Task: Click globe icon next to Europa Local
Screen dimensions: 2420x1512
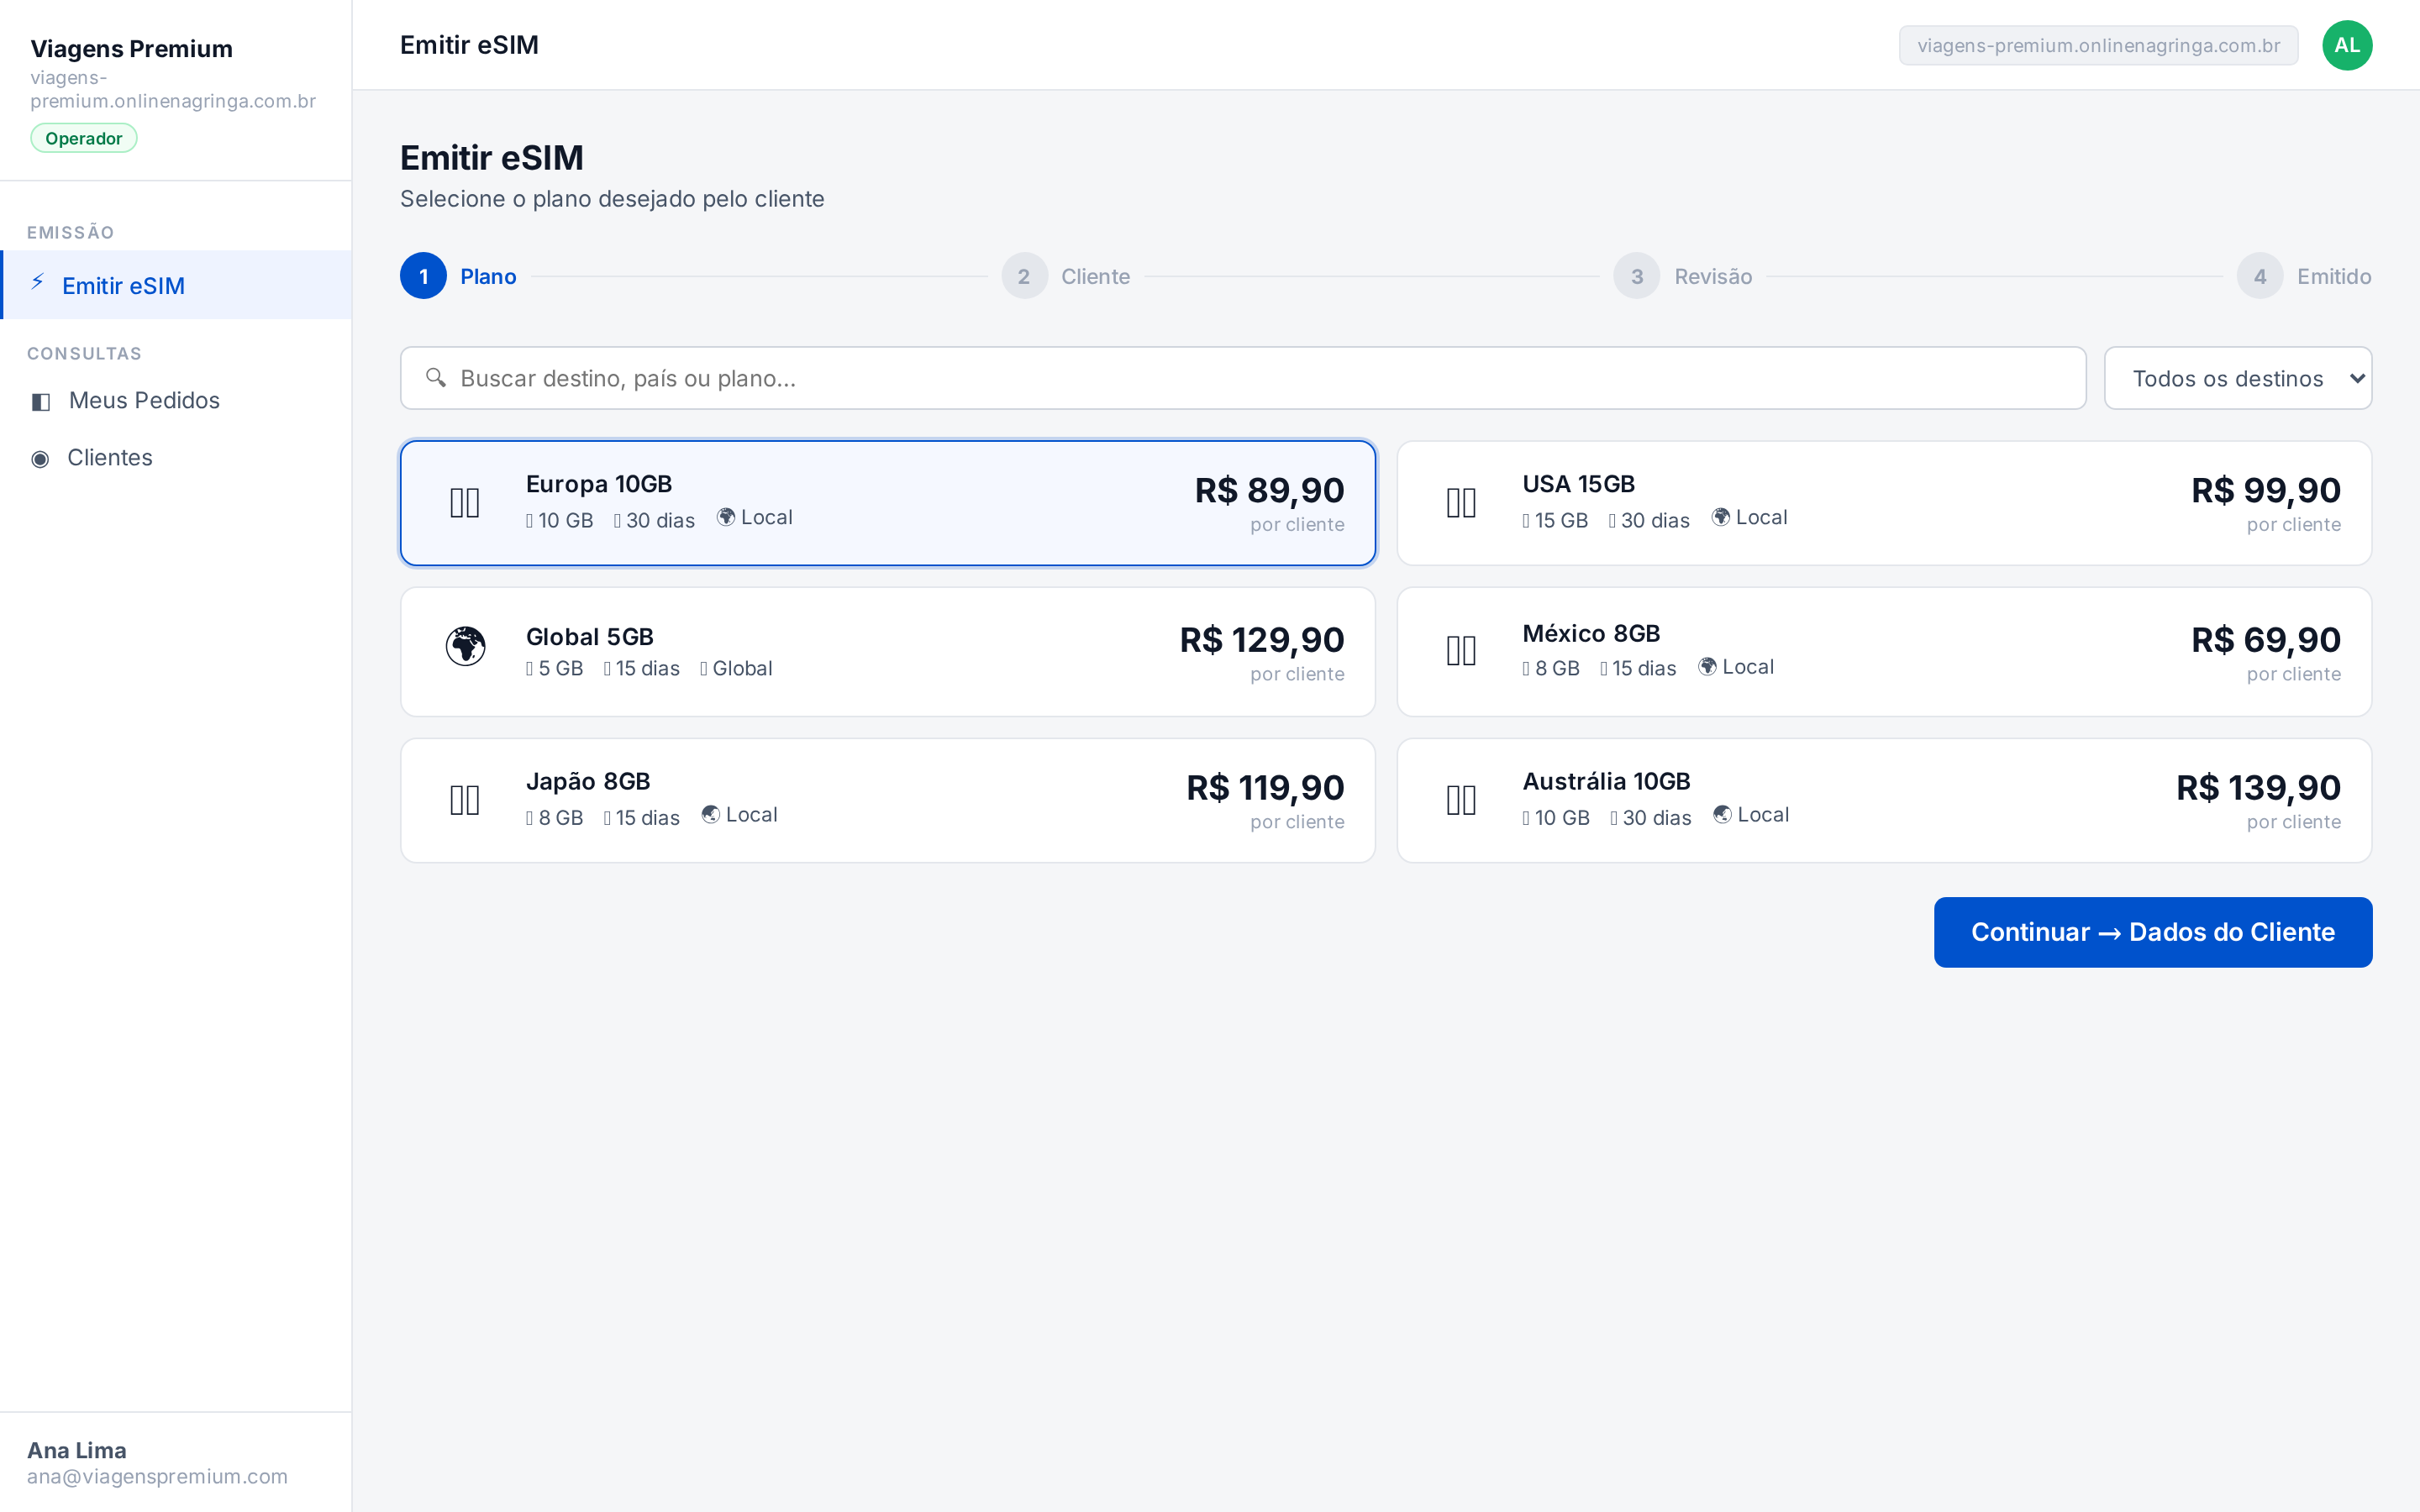Action: coord(726,517)
